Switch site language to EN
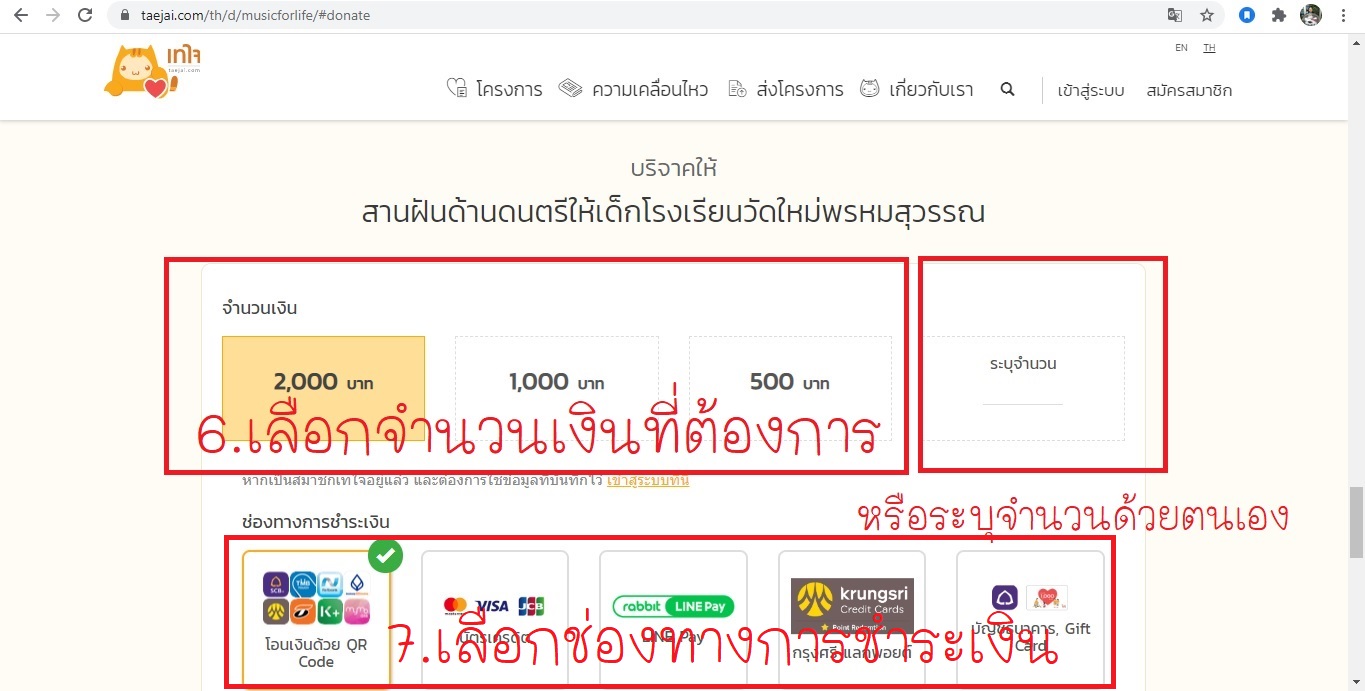The height and width of the screenshot is (691, 1365). [1181, 48]
